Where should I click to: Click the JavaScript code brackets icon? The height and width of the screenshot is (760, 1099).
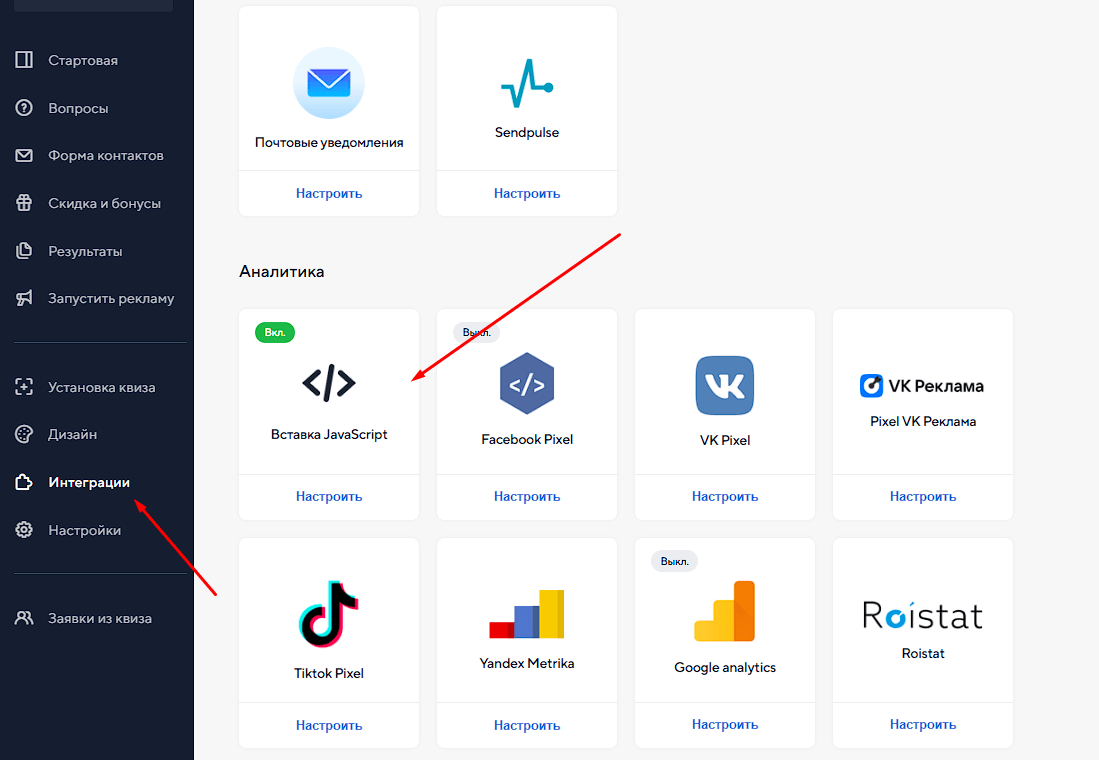click(328, 383)
